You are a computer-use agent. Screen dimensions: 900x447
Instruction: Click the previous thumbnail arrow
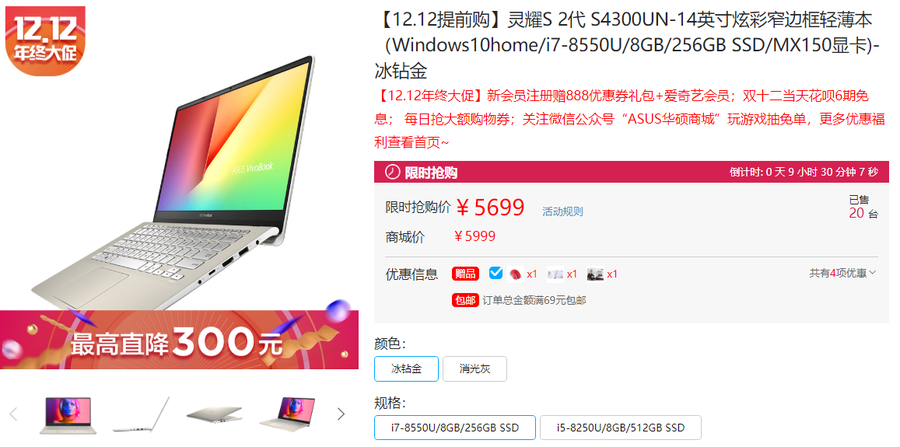click(x=13, y=413)
